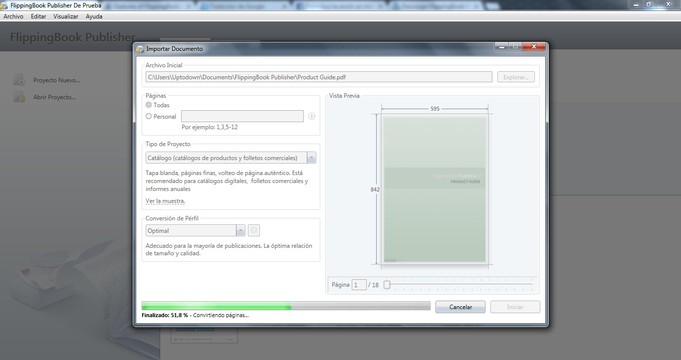Click the Importar Documento dialog title icon

pos(140,49)
